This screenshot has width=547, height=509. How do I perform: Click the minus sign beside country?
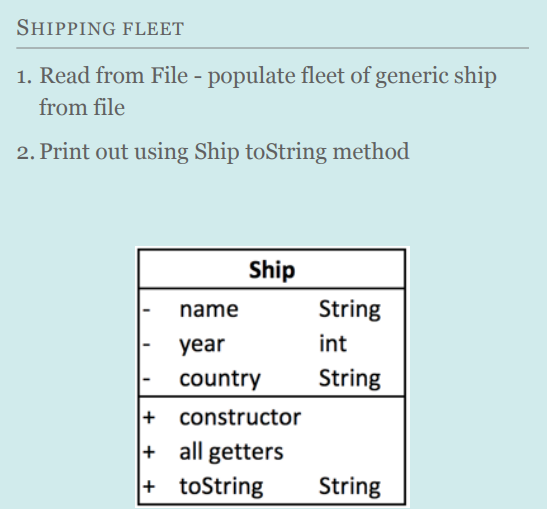(x=147, y=379)
